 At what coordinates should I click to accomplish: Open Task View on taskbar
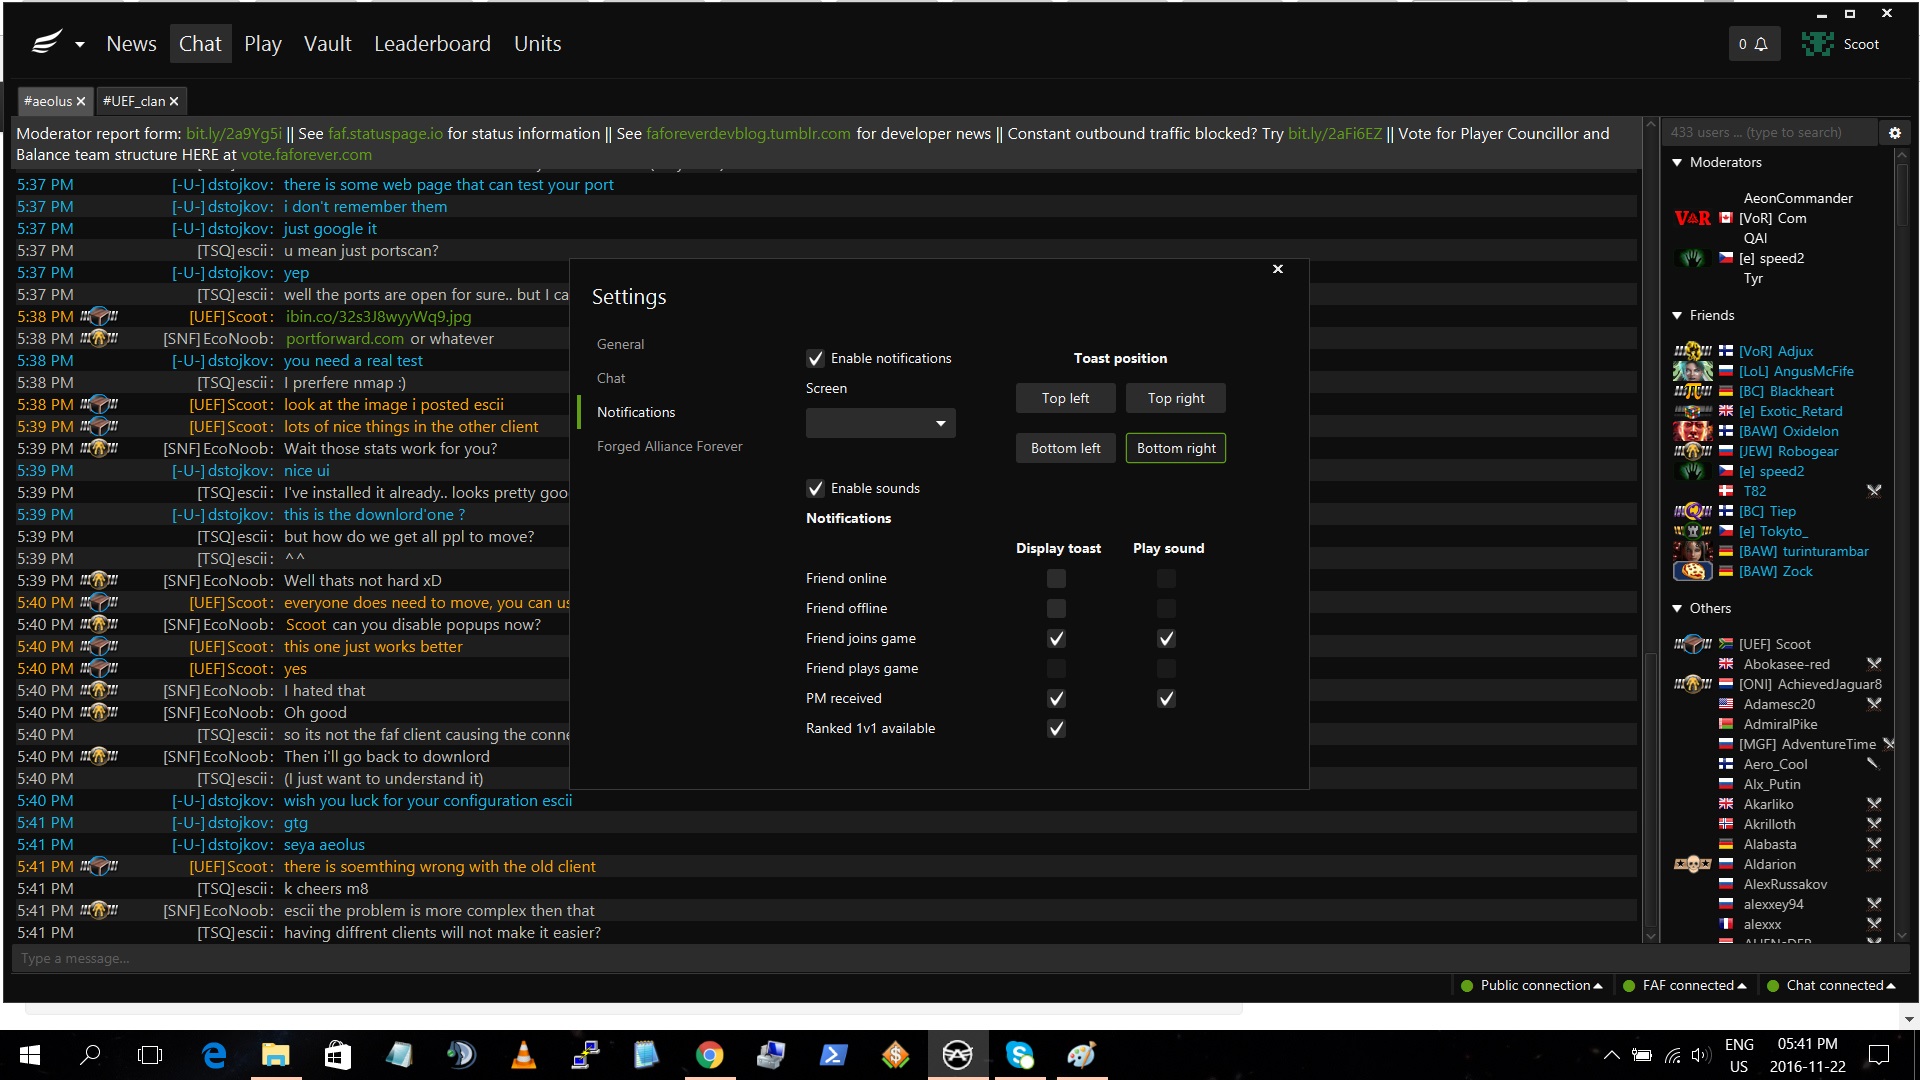point(150,1055)
